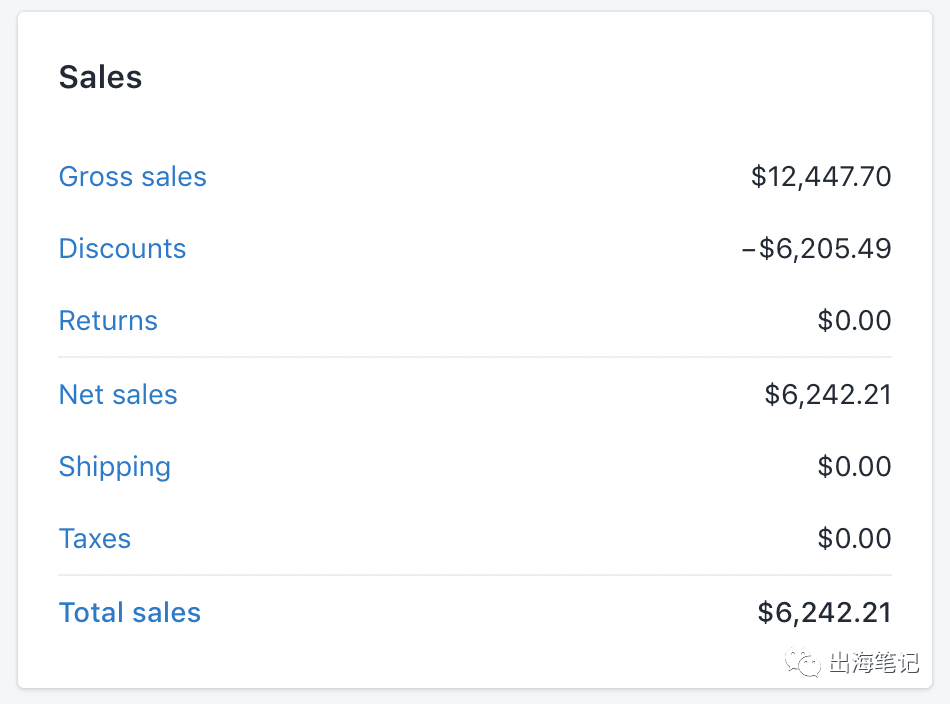Select the −$6,205.49 discounts amount
Image resolution: width=950 pixels, height=704 pixels.
coord(817,248)
